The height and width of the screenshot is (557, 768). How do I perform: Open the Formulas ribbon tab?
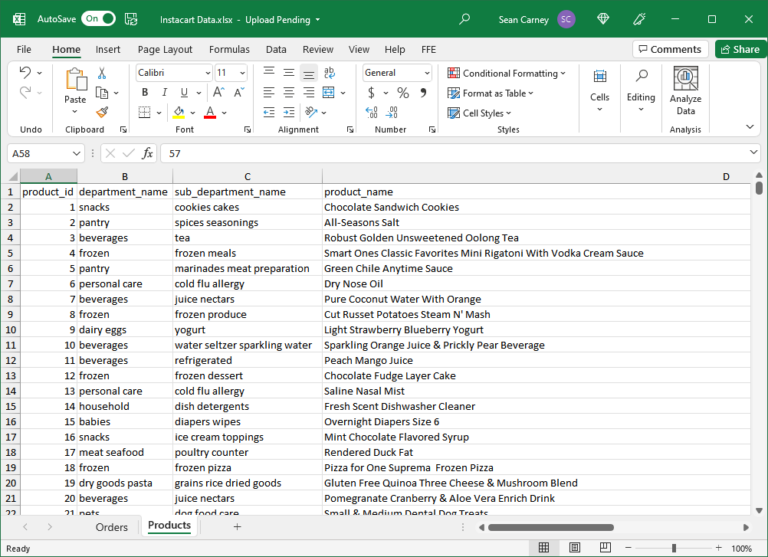[x=229, y=49]
